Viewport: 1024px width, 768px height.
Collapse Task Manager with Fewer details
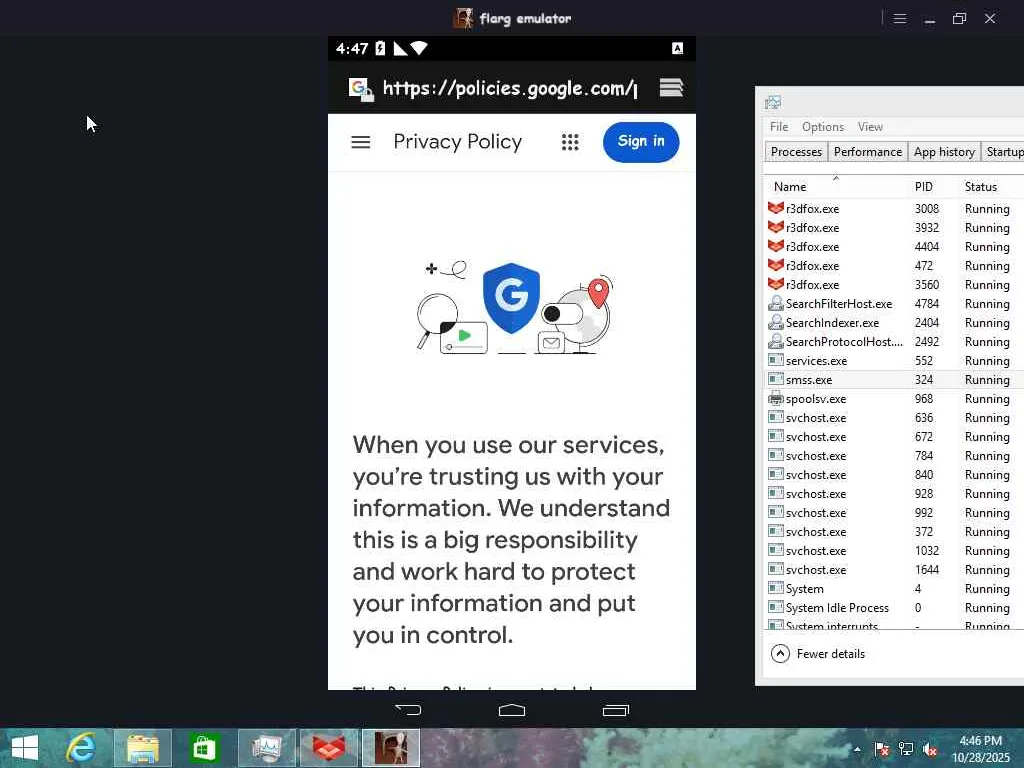[x=818, y=654]
